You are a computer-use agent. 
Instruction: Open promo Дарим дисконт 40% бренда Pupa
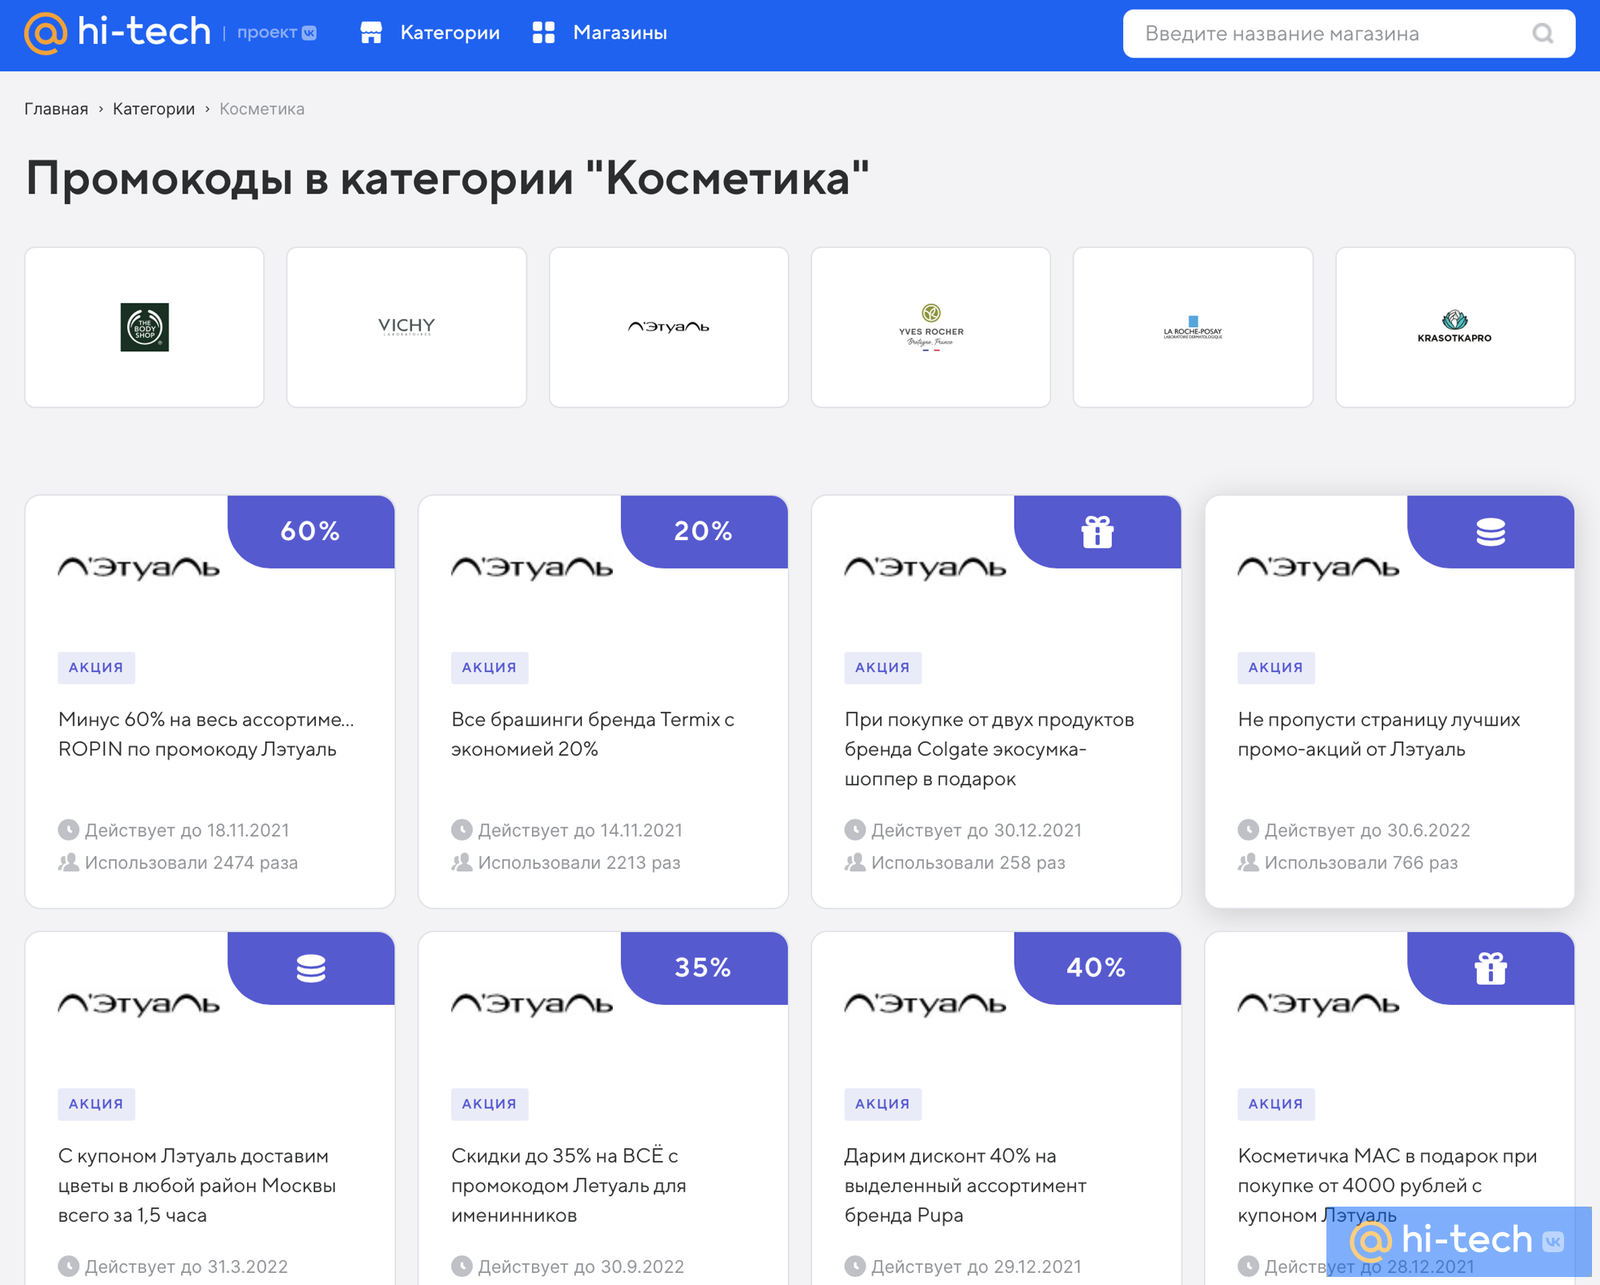pyautogui.click(x=965, y=1185)
